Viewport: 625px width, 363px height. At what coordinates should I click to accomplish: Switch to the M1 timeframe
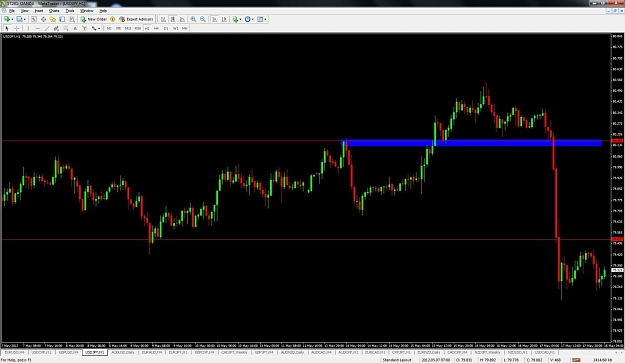click(109, 28)
